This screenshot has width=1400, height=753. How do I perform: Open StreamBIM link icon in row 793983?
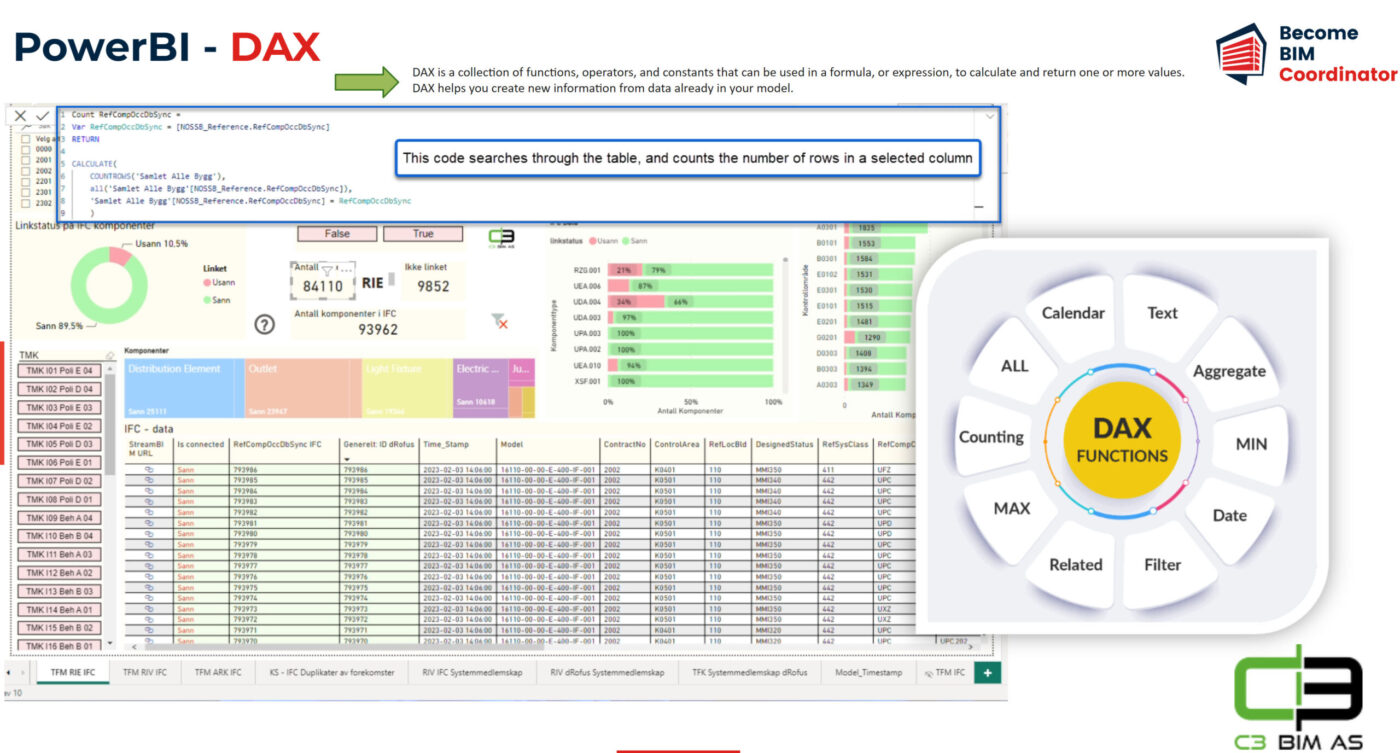[149, 501]
